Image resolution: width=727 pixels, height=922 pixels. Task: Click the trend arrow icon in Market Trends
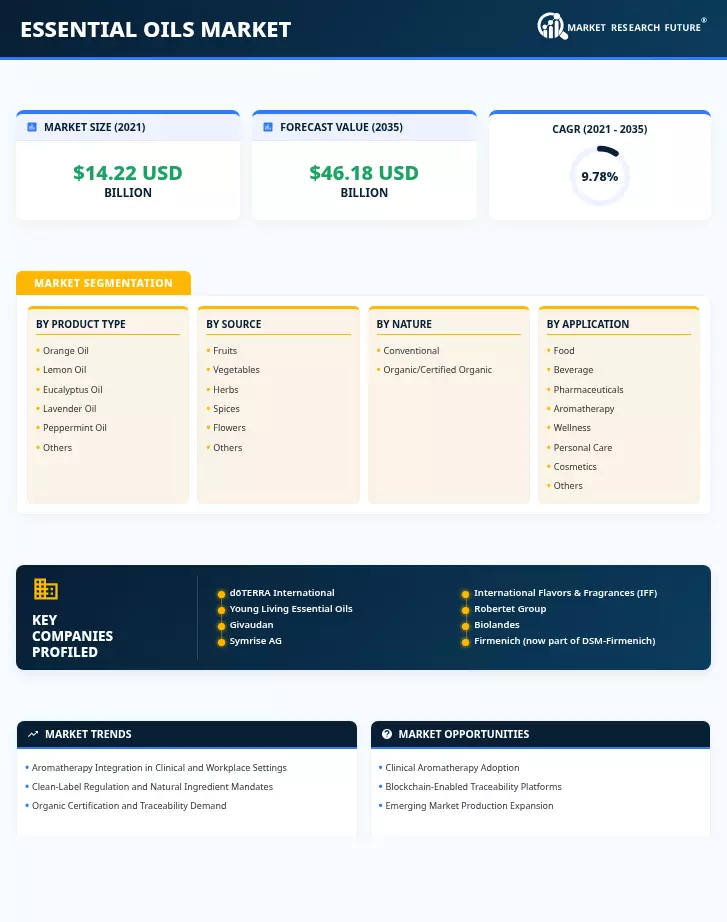pos(33,734)
